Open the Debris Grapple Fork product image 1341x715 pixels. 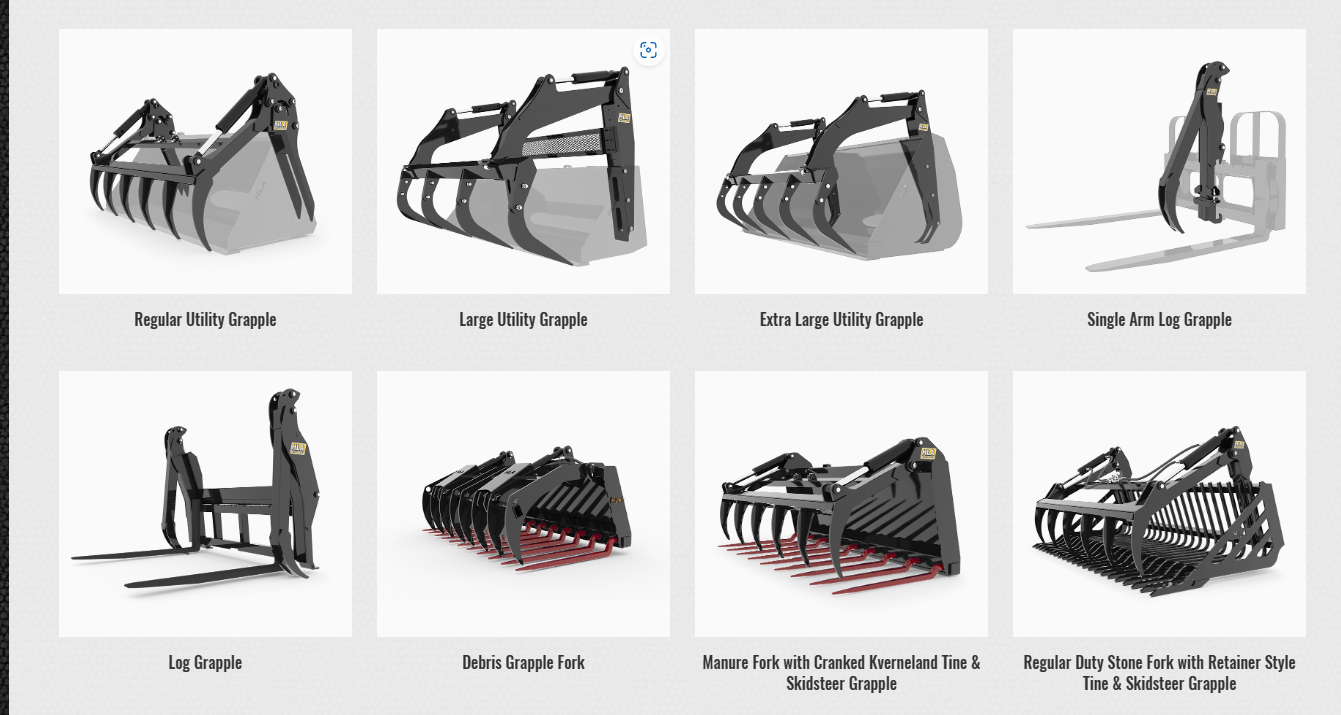coord(523,504)
